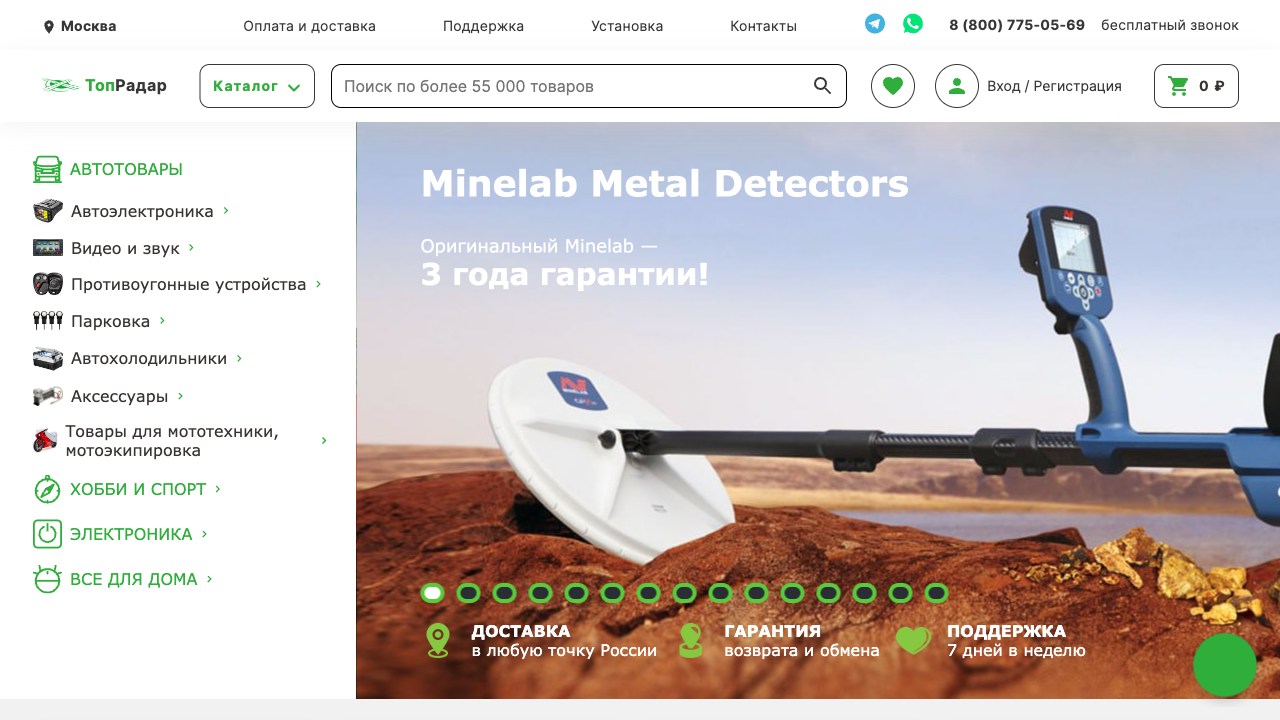Open the Контакты menu item
This screenshot has height=720, width=1280.
coord(763,26)
